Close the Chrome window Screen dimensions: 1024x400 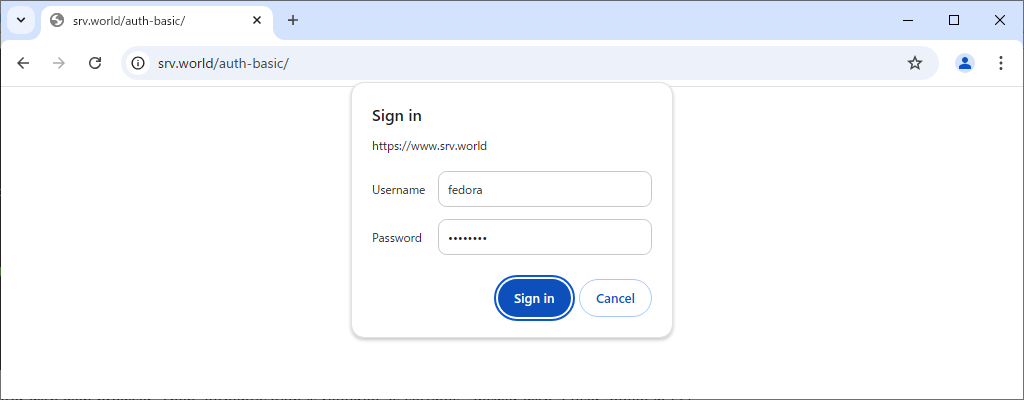(999, 20)
